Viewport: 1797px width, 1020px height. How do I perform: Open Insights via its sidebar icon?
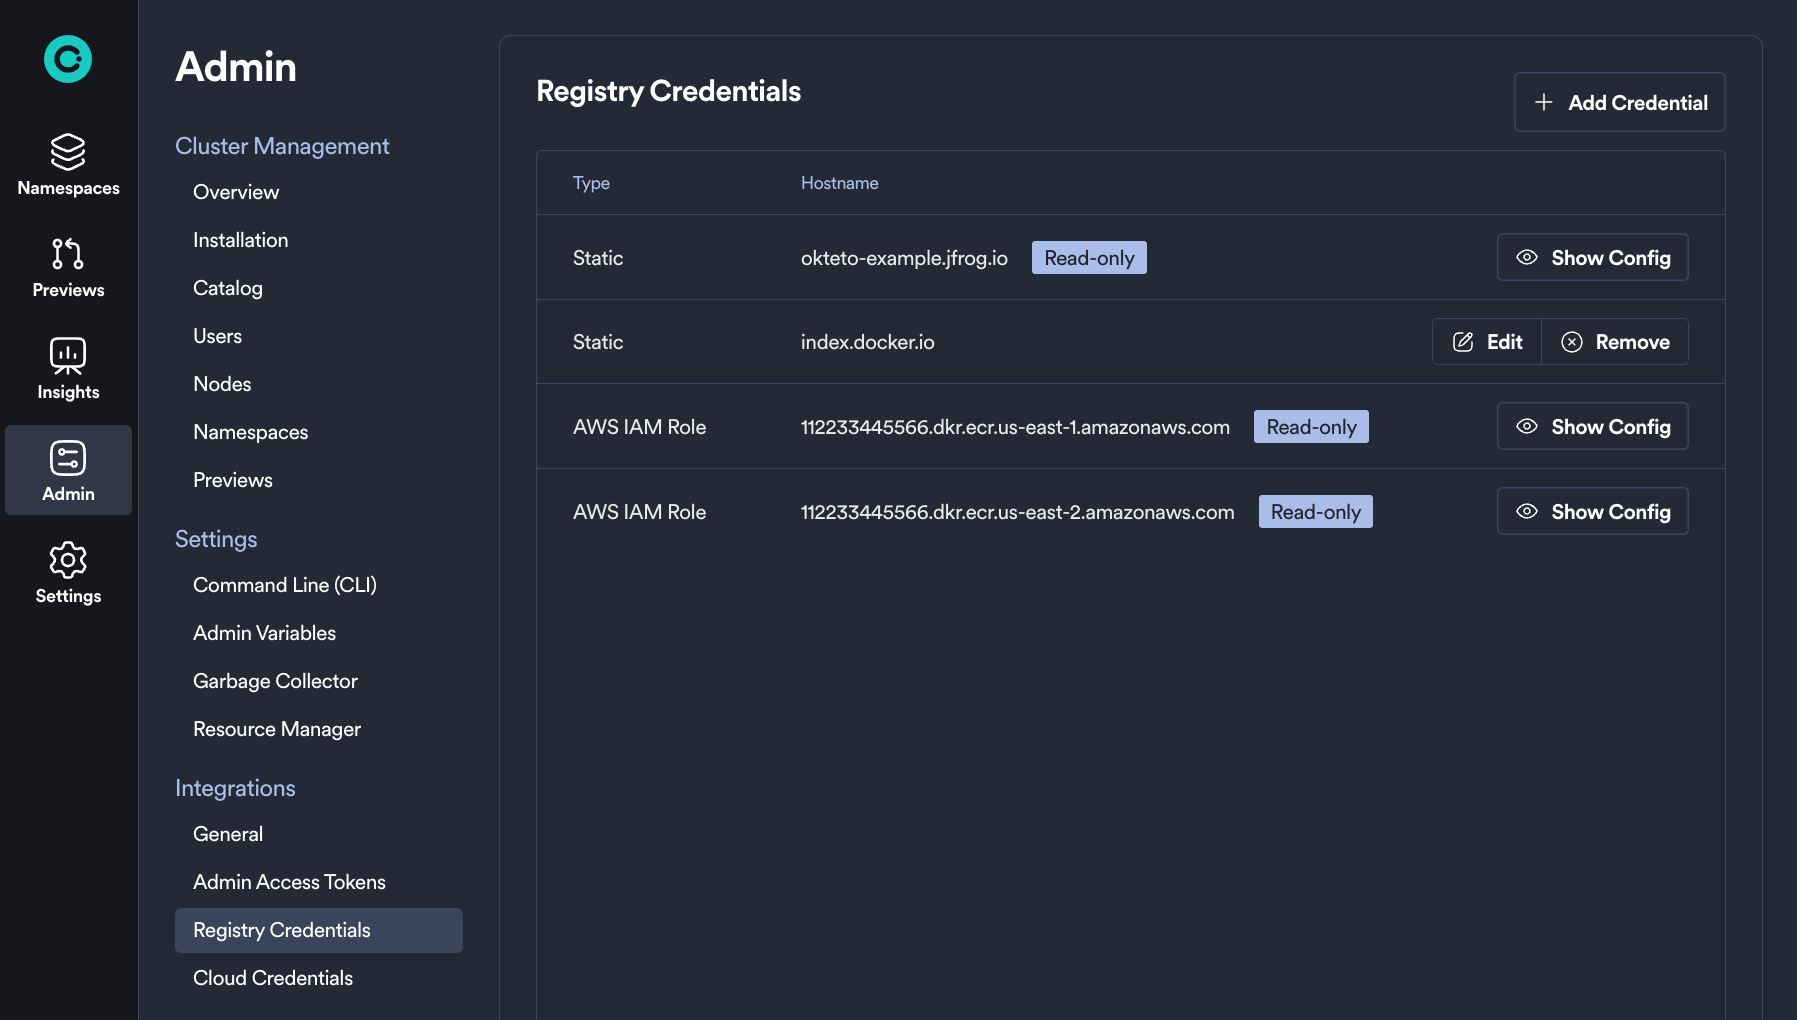[67, 355]
